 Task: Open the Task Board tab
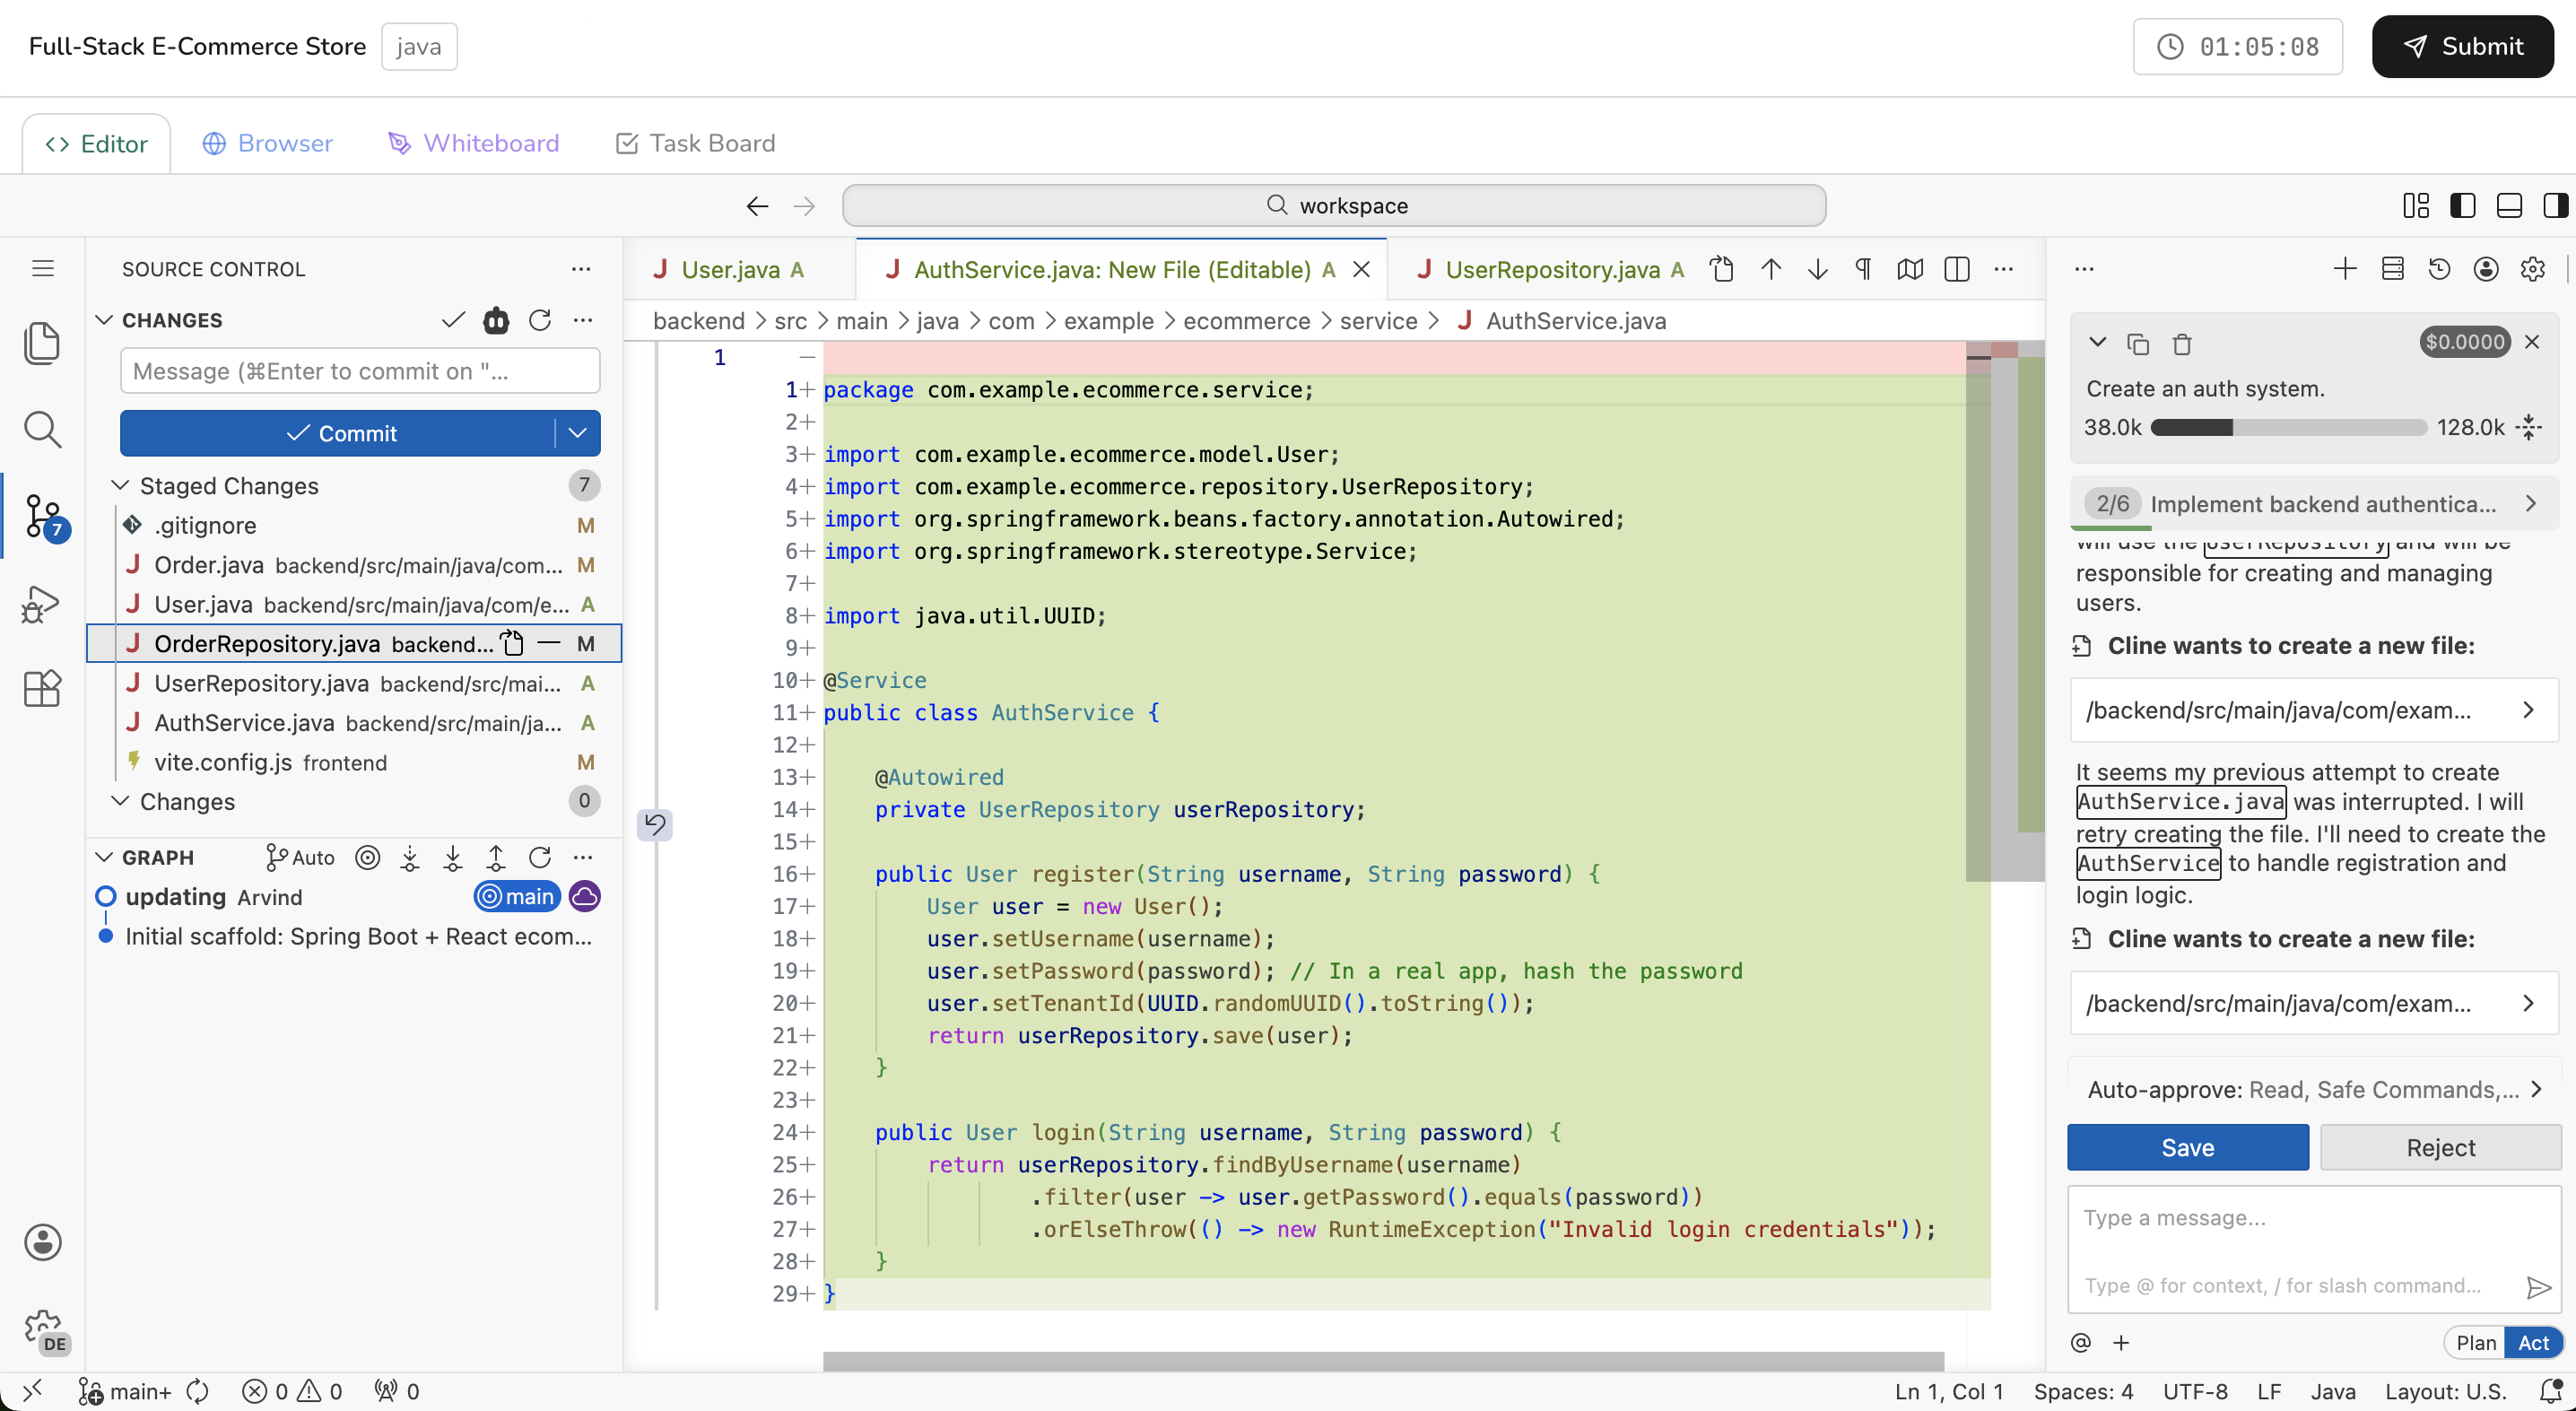(695, 143)
